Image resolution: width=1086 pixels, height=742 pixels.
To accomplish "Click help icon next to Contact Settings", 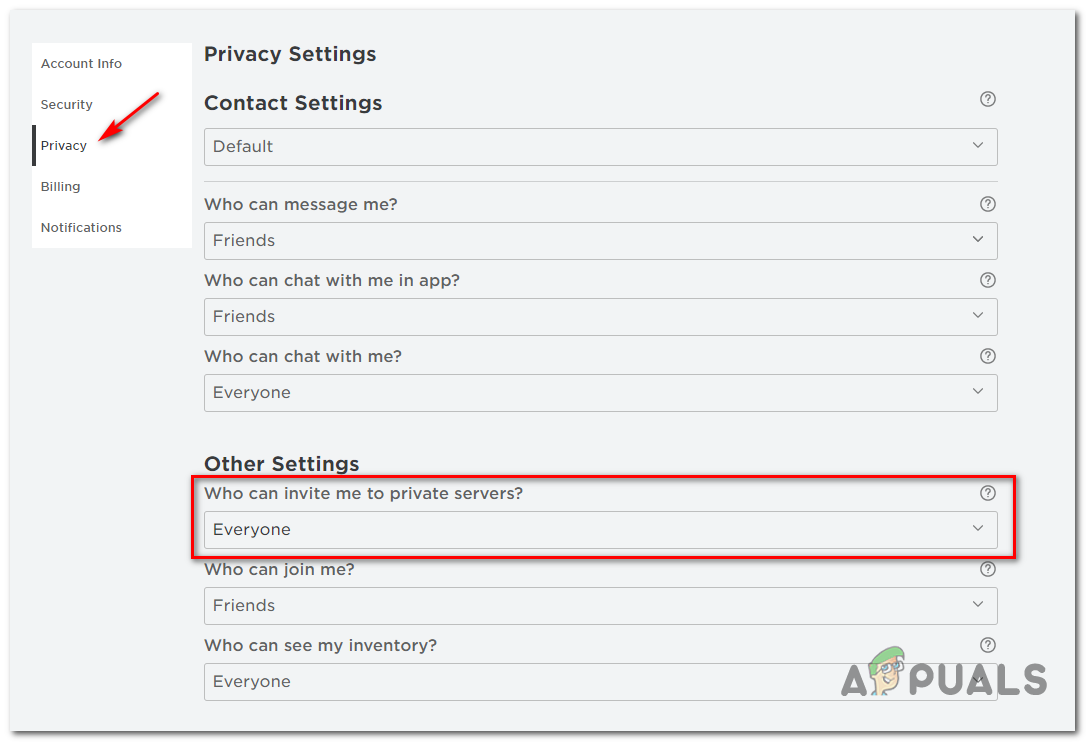I will point(988,99).
